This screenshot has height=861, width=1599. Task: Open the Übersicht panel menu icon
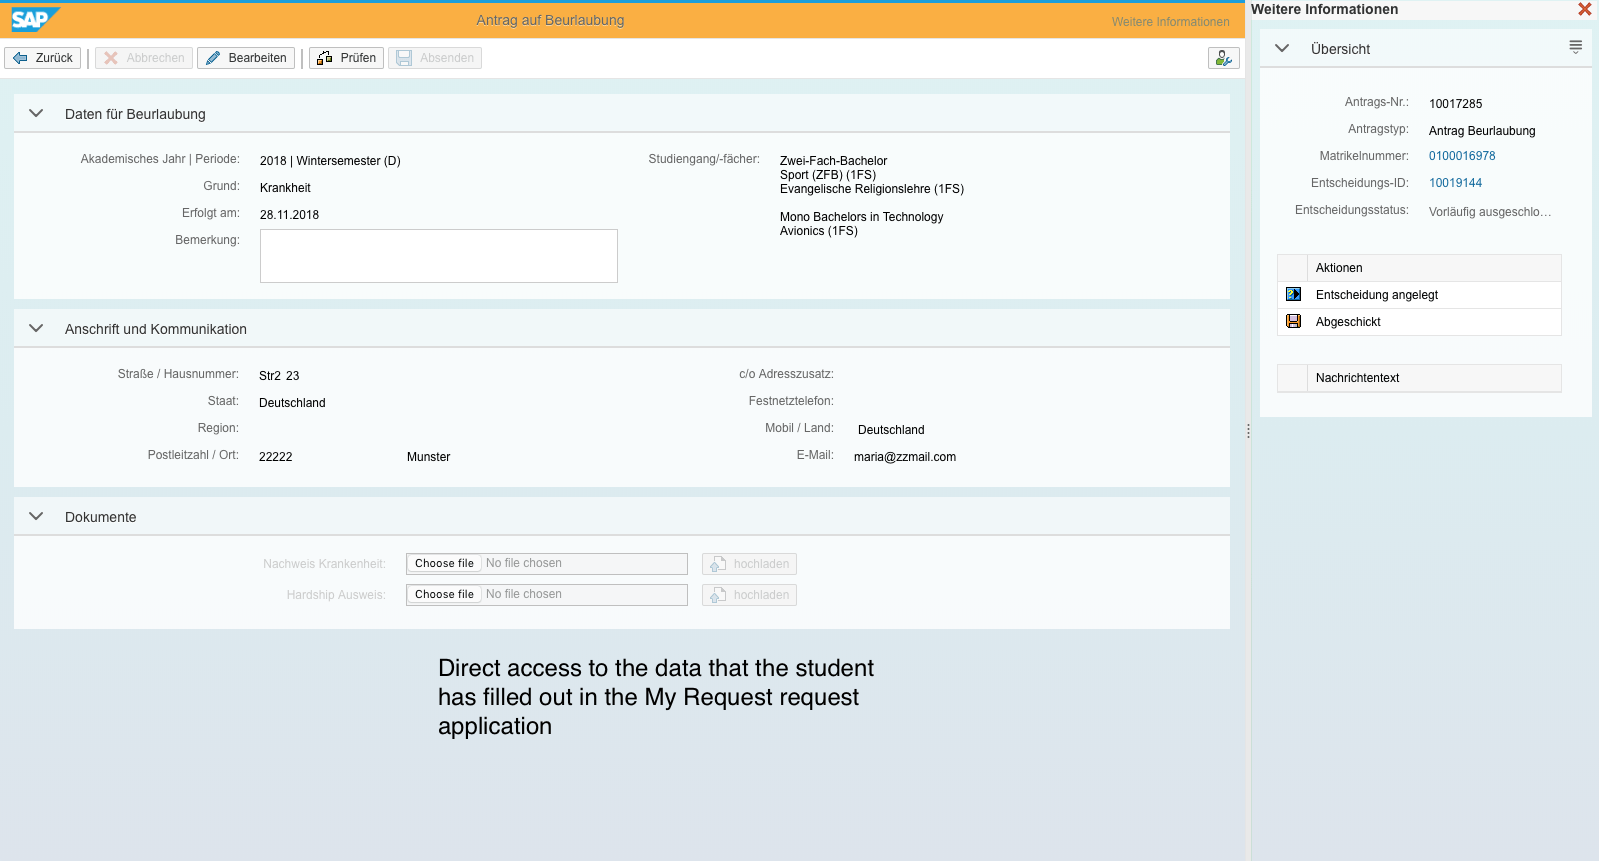pyautogui.click(x=1575, y=48)
